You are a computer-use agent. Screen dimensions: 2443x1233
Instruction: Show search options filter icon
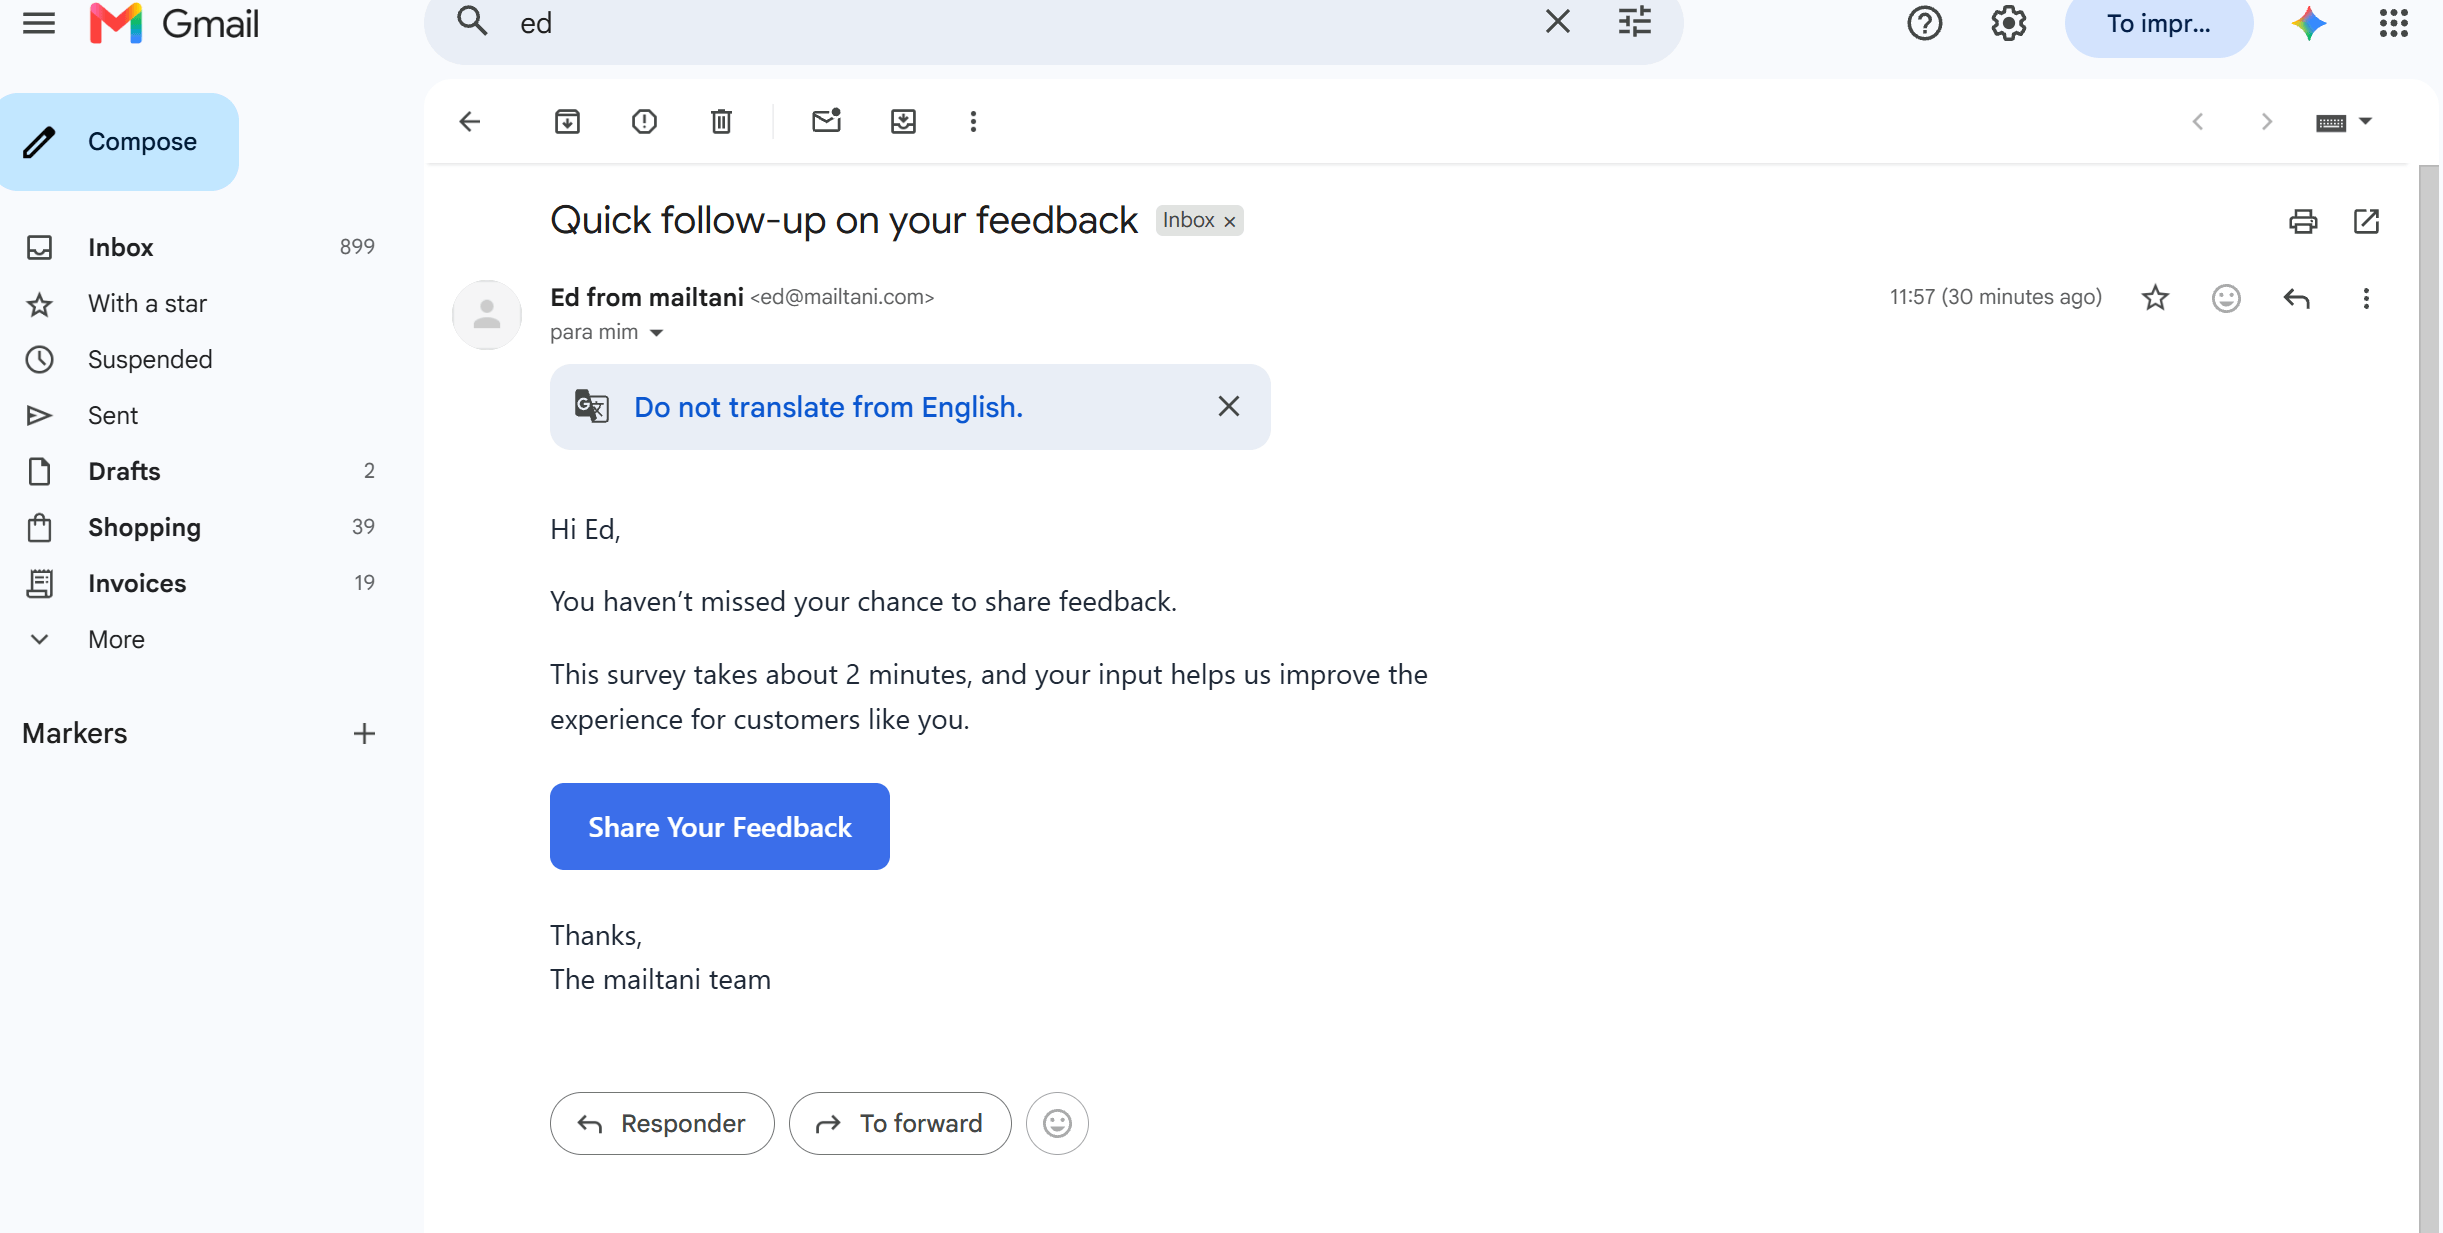pos(1635,22)
